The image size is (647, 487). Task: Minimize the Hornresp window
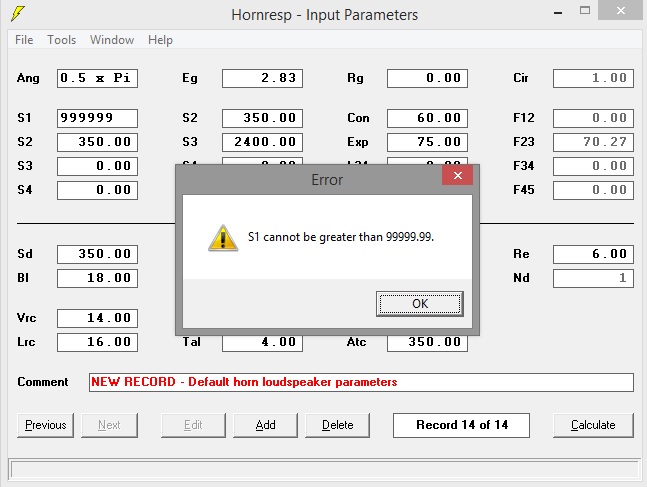pos(558,12)
